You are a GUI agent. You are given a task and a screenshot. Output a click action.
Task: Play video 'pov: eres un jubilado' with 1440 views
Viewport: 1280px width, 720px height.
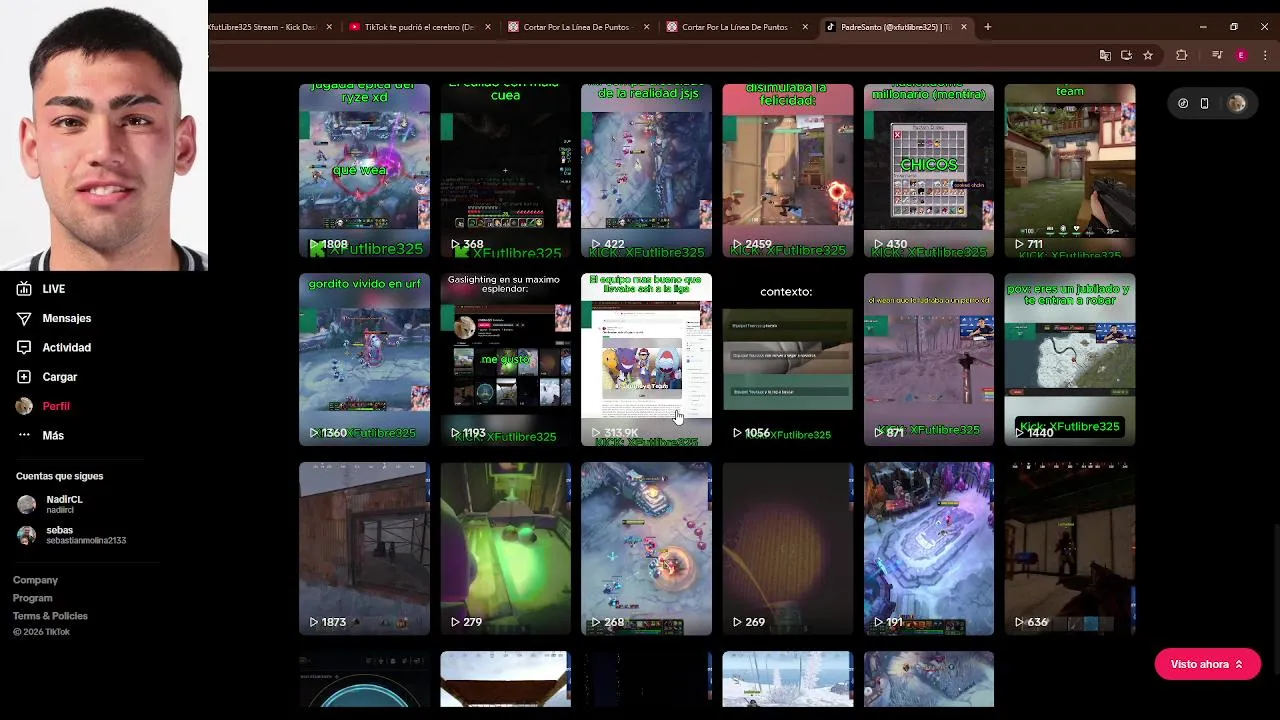pyautogui.click(x=1070, y=359)
